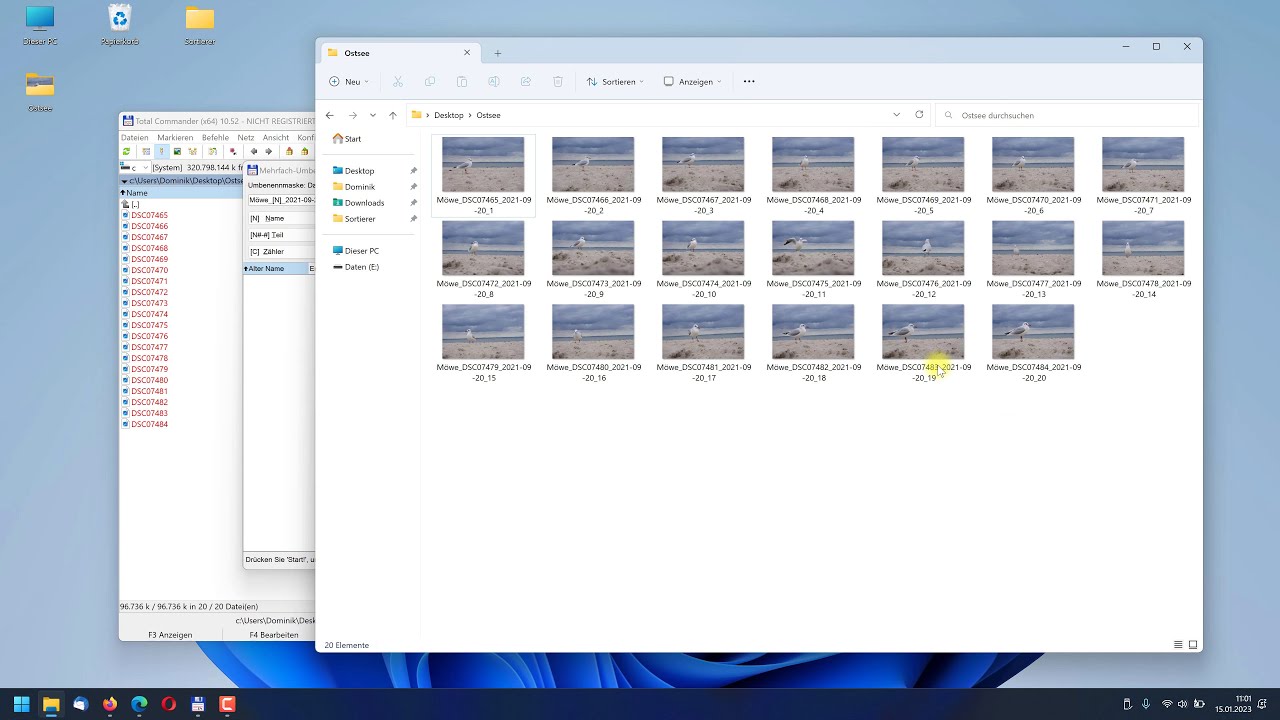The height and width of the screenshot is (720, 1280).
Task: Click the Copy icon in Explorer toolbar
Action: coord(430,81)
